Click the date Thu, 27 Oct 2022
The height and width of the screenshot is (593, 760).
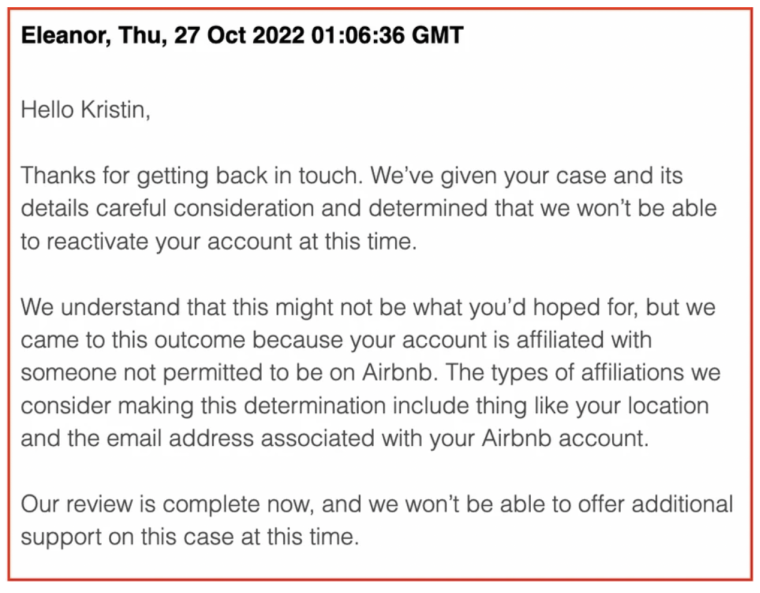(x=211, y=35)
